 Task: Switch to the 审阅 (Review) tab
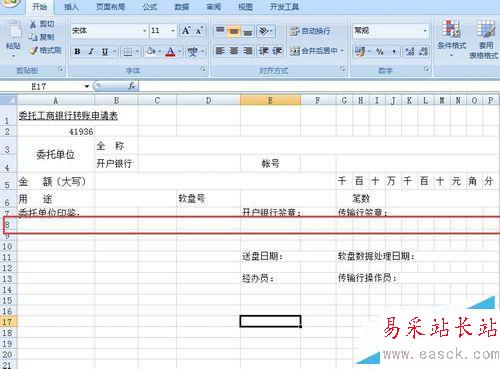214,7
